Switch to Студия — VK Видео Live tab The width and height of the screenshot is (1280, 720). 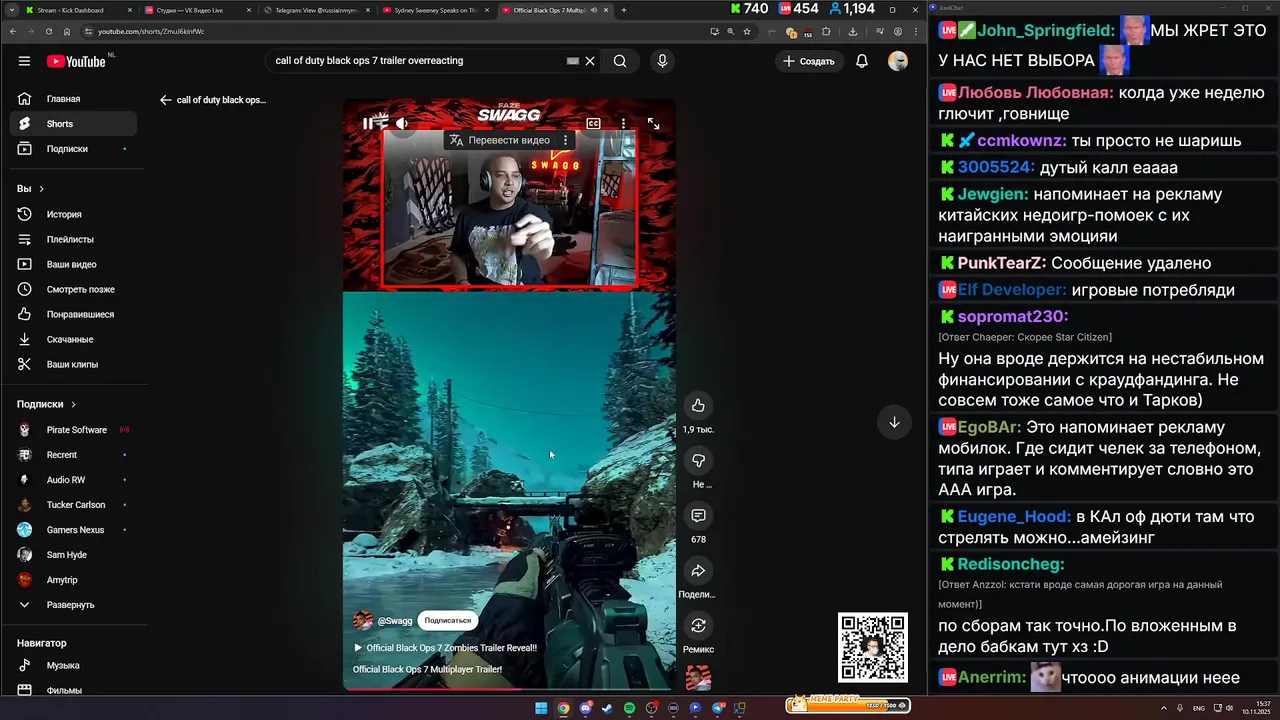(196, 10)
